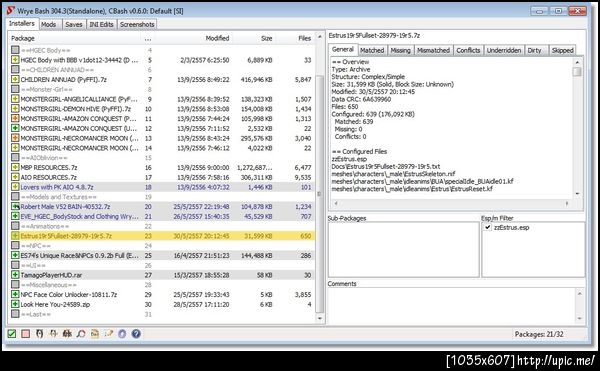Click the green checkmark status bar icon
The width and height of the screenshot is (600, 371).
[12, 334]
